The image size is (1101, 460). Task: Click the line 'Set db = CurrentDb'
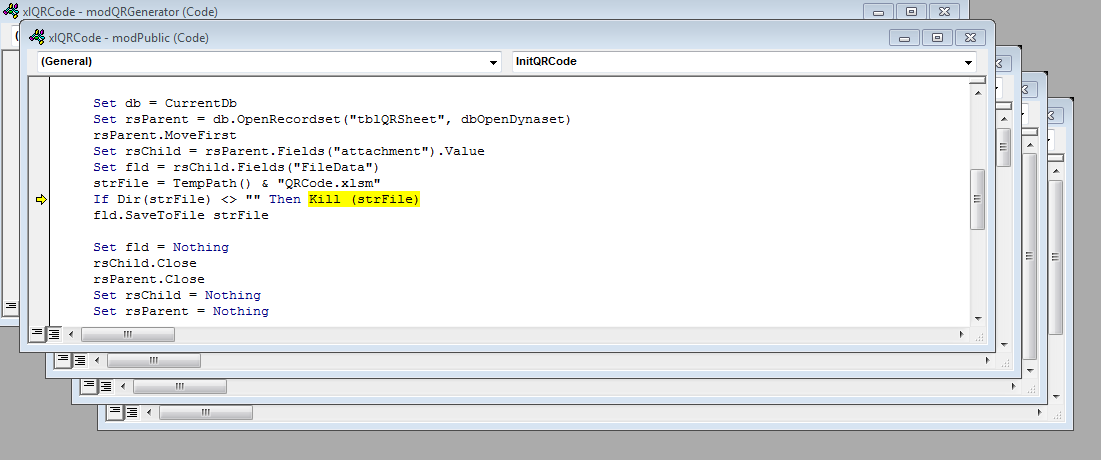pos(165,103)
